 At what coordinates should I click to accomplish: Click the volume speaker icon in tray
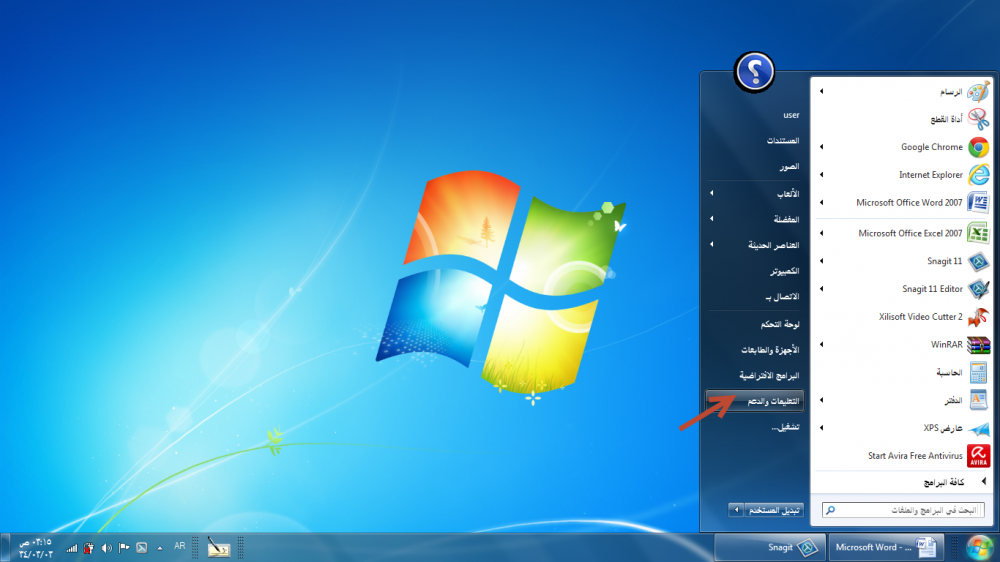coord(107,548)
